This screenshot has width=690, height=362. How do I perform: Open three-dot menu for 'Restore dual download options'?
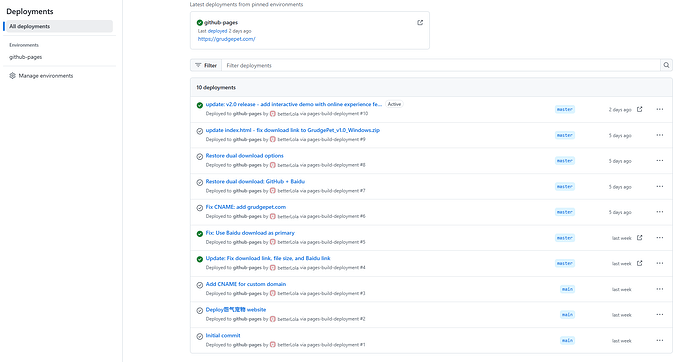tap(660, 161)
